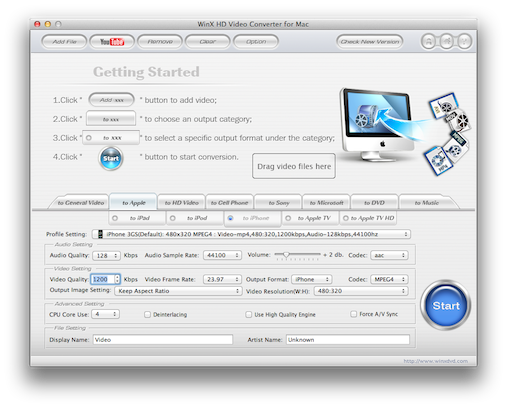
Task: Click the Add File button
Action: coord(64,42)
